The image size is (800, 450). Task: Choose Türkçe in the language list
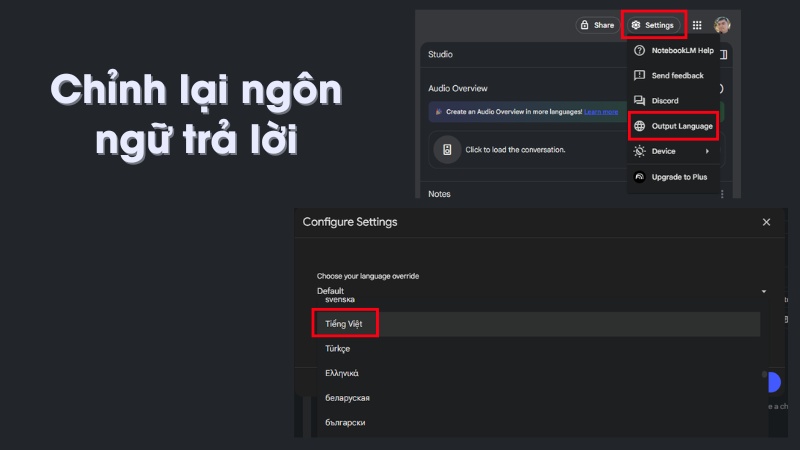point(338,349)
